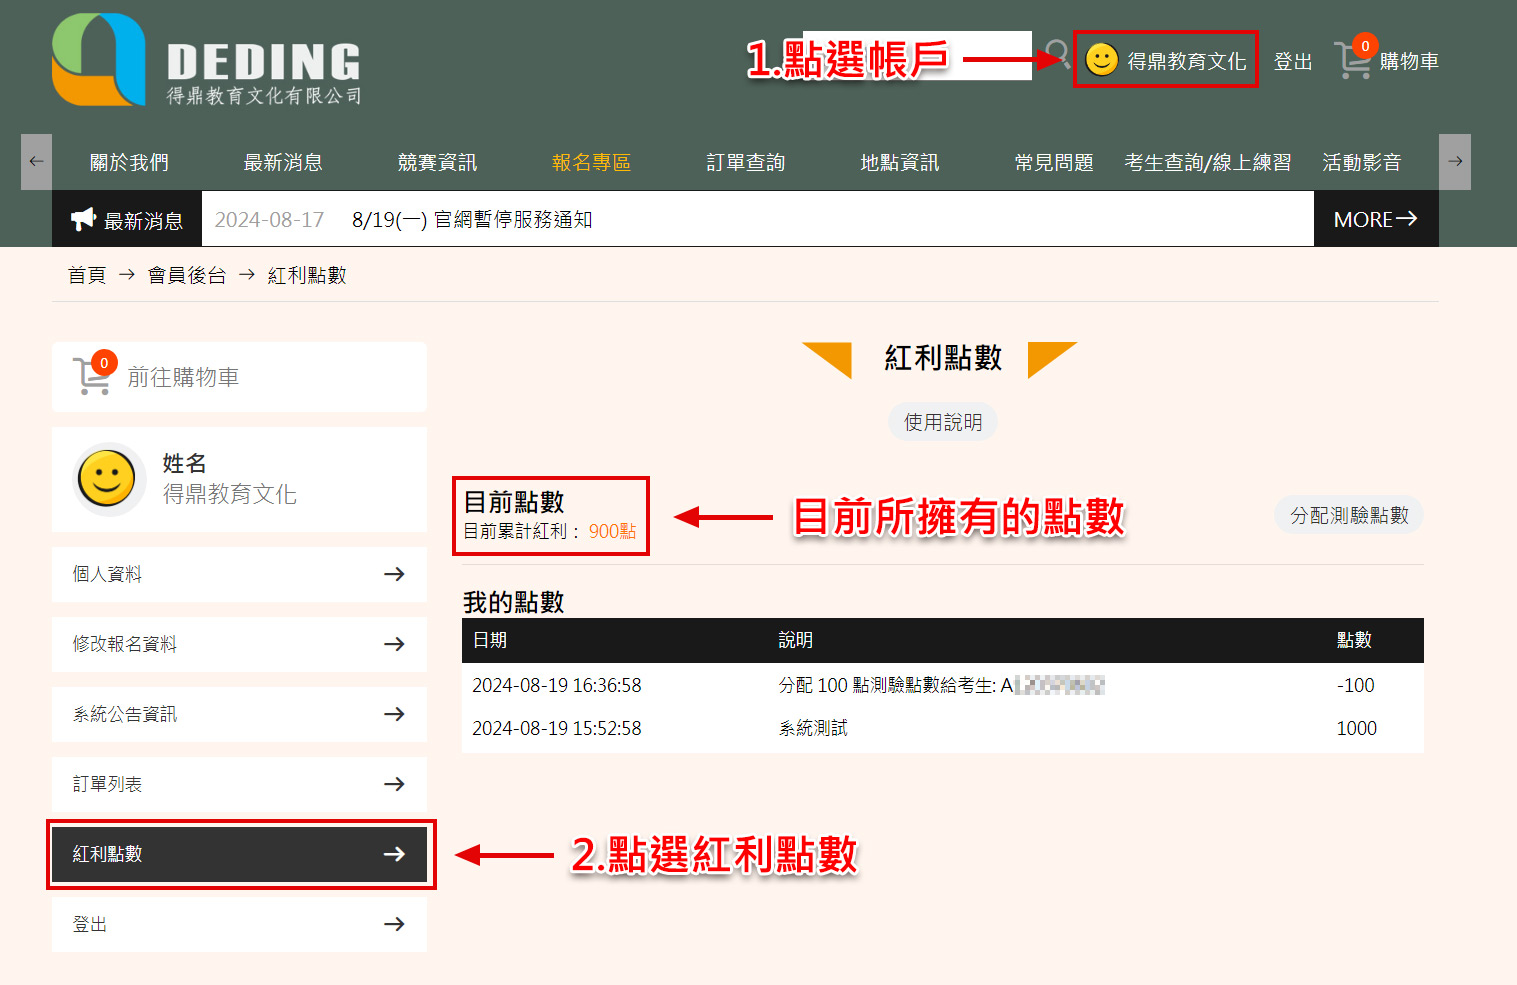The height and width of the screenshot is (985, 1517).
Task: Click 登出 in the top header
Action: 1292,62
